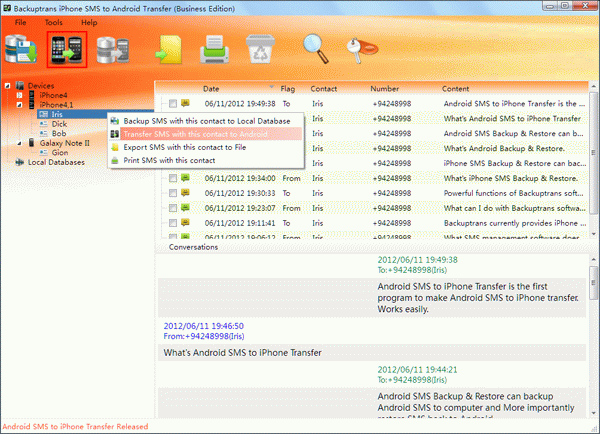600x434 pixels.
Task: Click the contact card icon beside Gion
Action: coord(44,152)
